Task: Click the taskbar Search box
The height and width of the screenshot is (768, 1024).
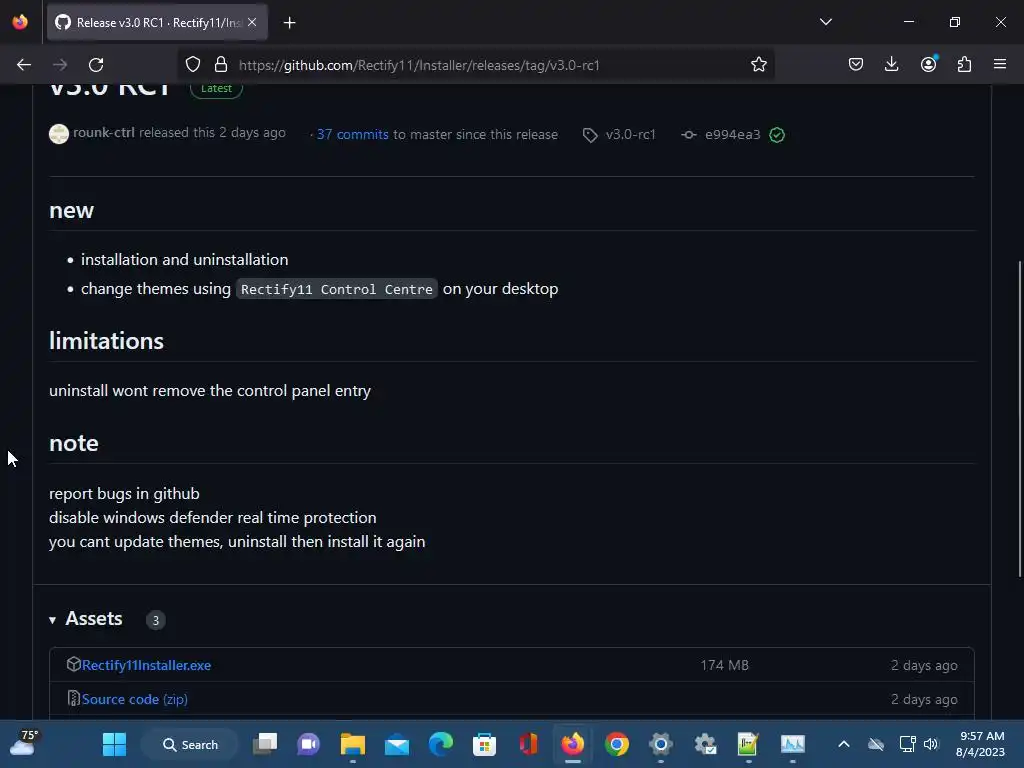Action: pyautogui.click(x=189, y=744)
